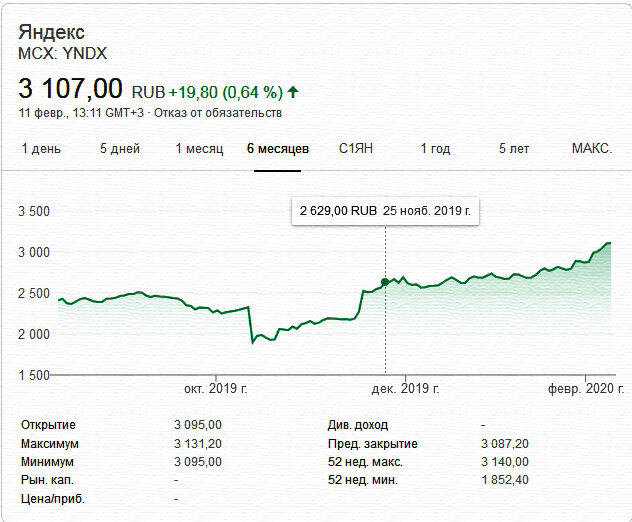
Task: Select the '6 месяцев' tab
Action: 278,149
